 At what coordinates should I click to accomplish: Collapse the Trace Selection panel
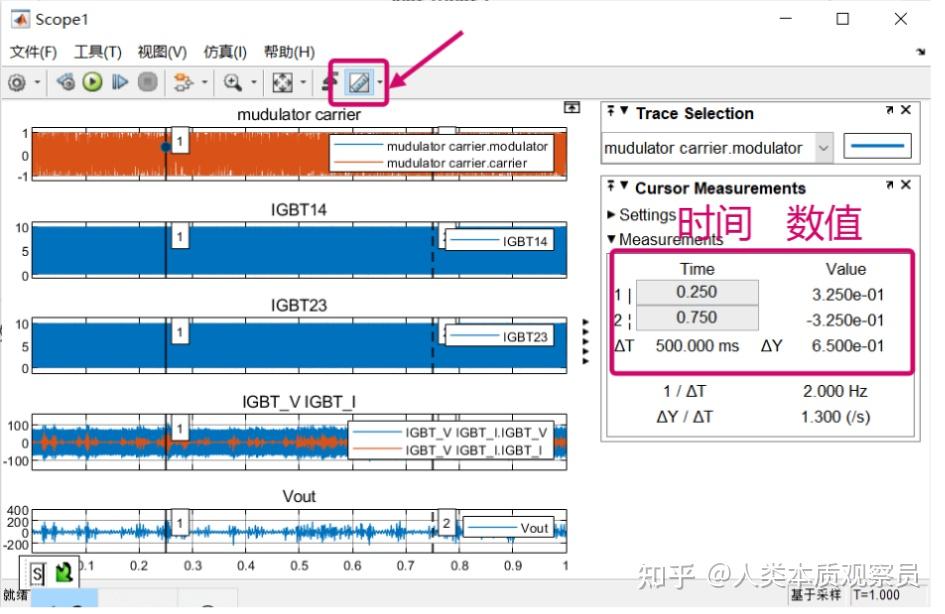pyautogui.click(x=624, y=110)
